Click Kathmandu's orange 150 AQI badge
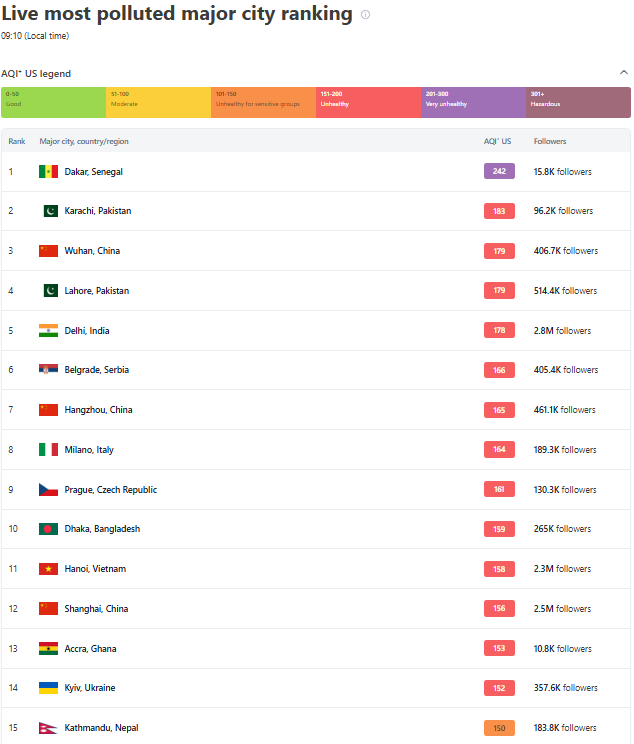The image size is (634, 744). pyautogui.click(x=499, y=728)
